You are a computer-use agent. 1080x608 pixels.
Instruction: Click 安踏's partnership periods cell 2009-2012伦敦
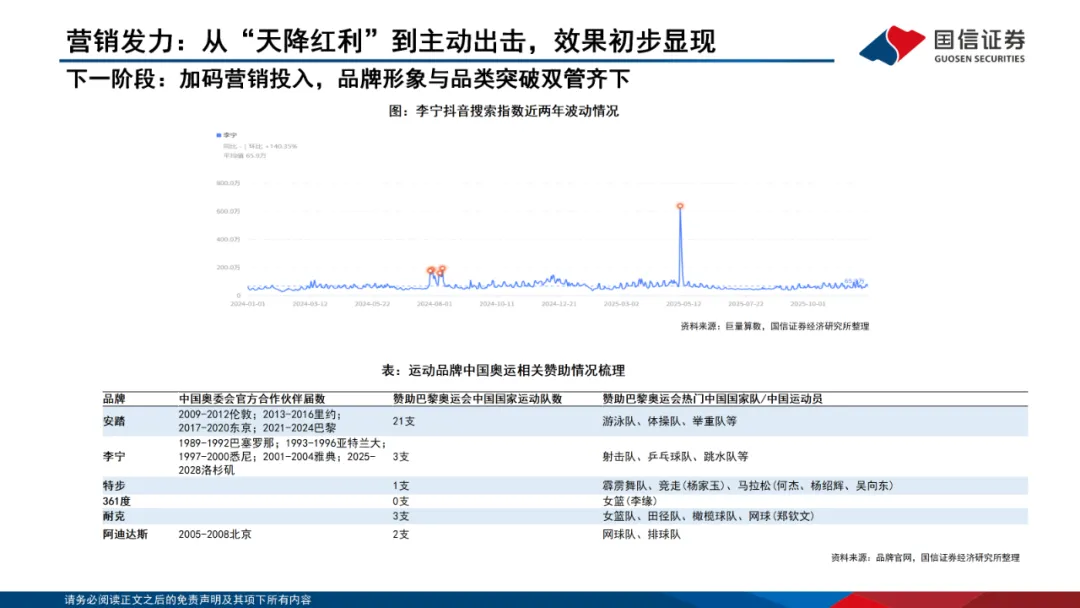pos(260,421)
